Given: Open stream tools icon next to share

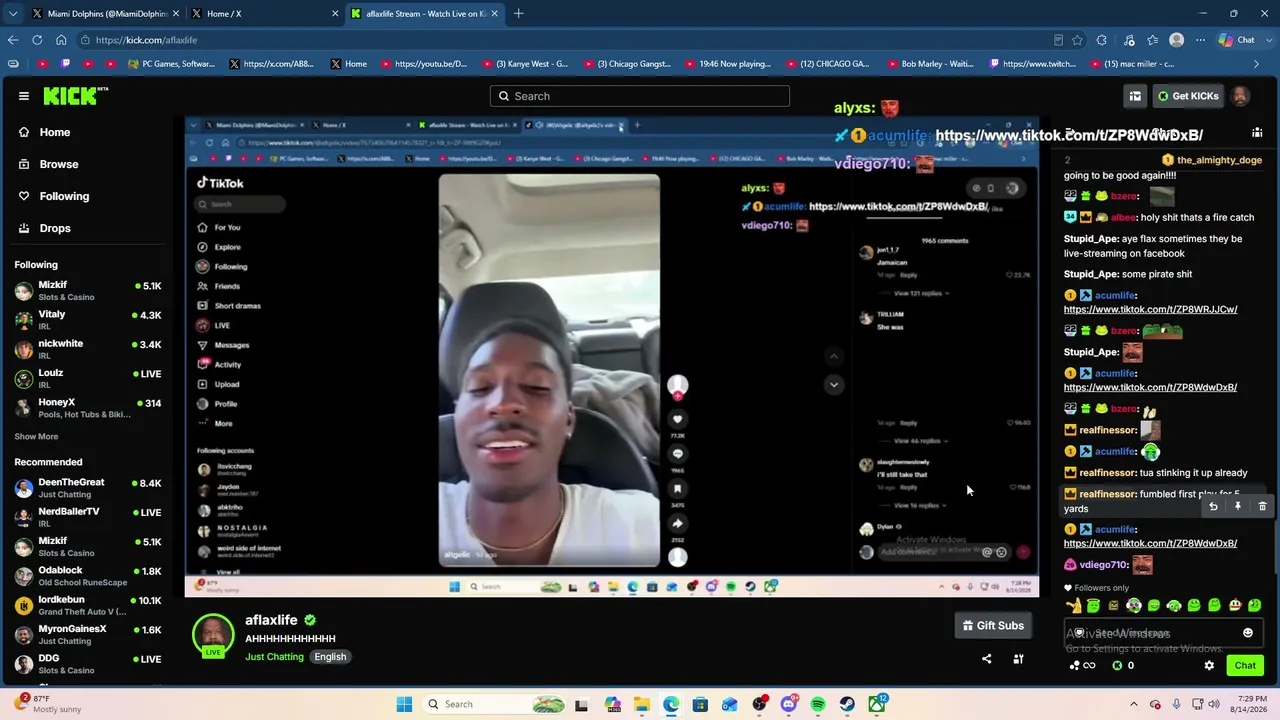Looking at the screenshot, I should pos(1018,659).
